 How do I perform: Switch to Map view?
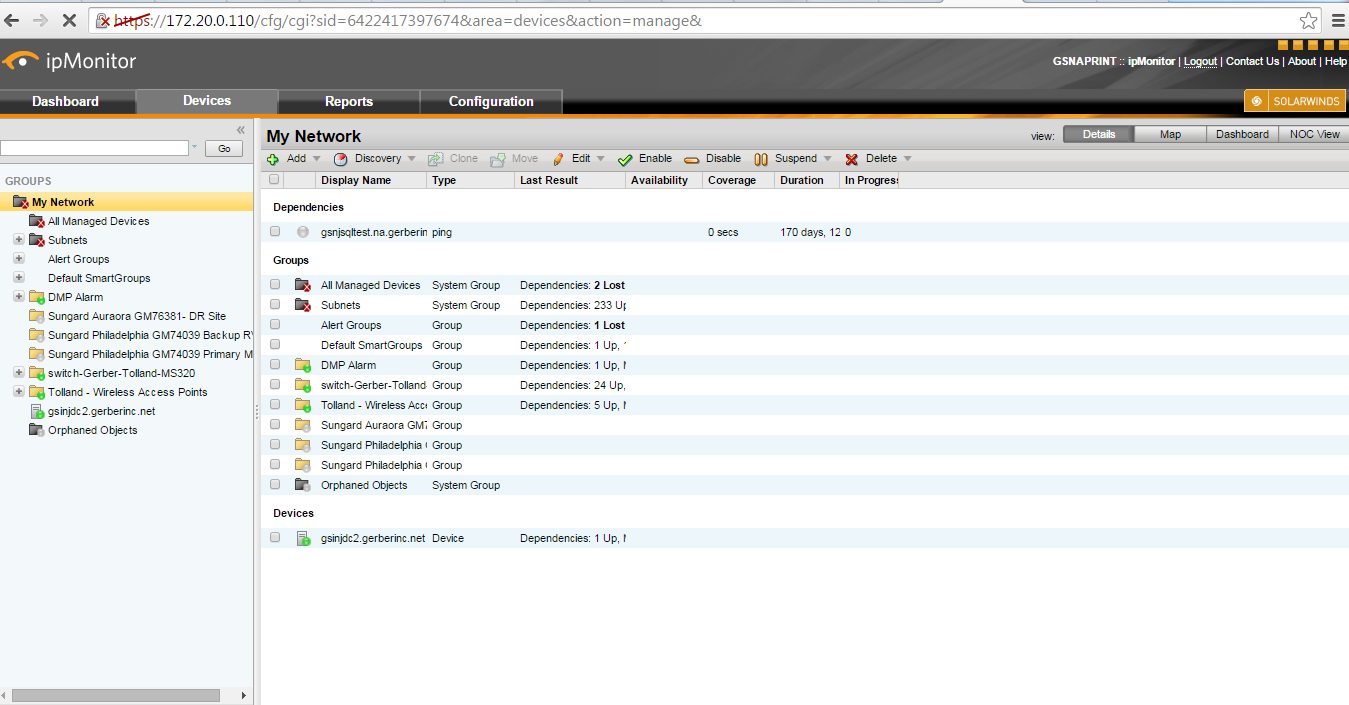[x=1170, y=134]
